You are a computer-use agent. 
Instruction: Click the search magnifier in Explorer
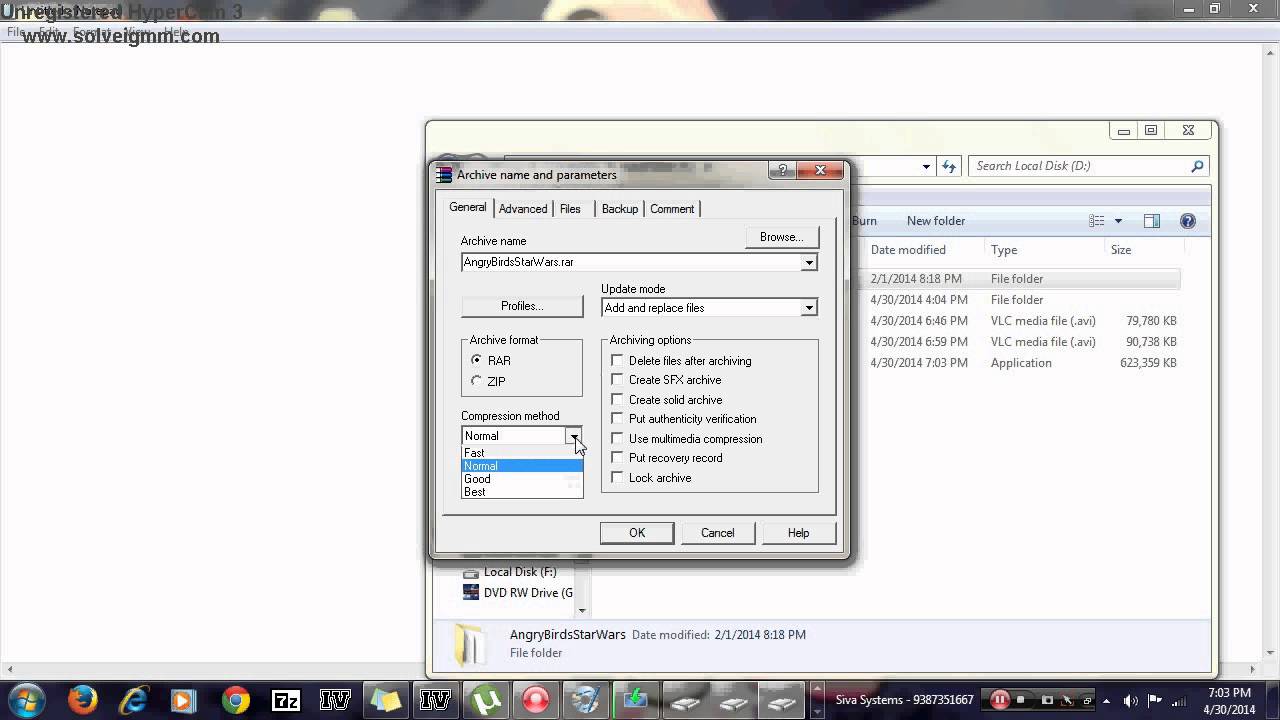[x=1197, y=166]
